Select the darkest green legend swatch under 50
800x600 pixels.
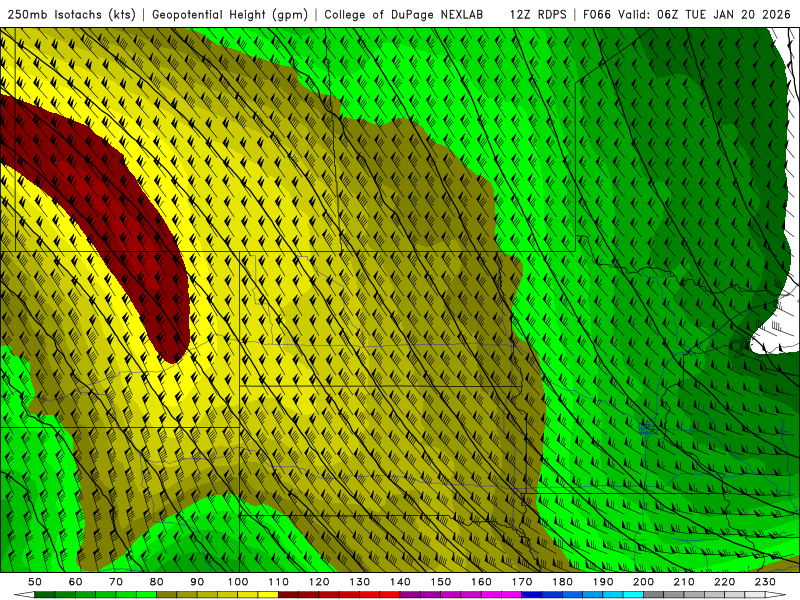(45, 595)
